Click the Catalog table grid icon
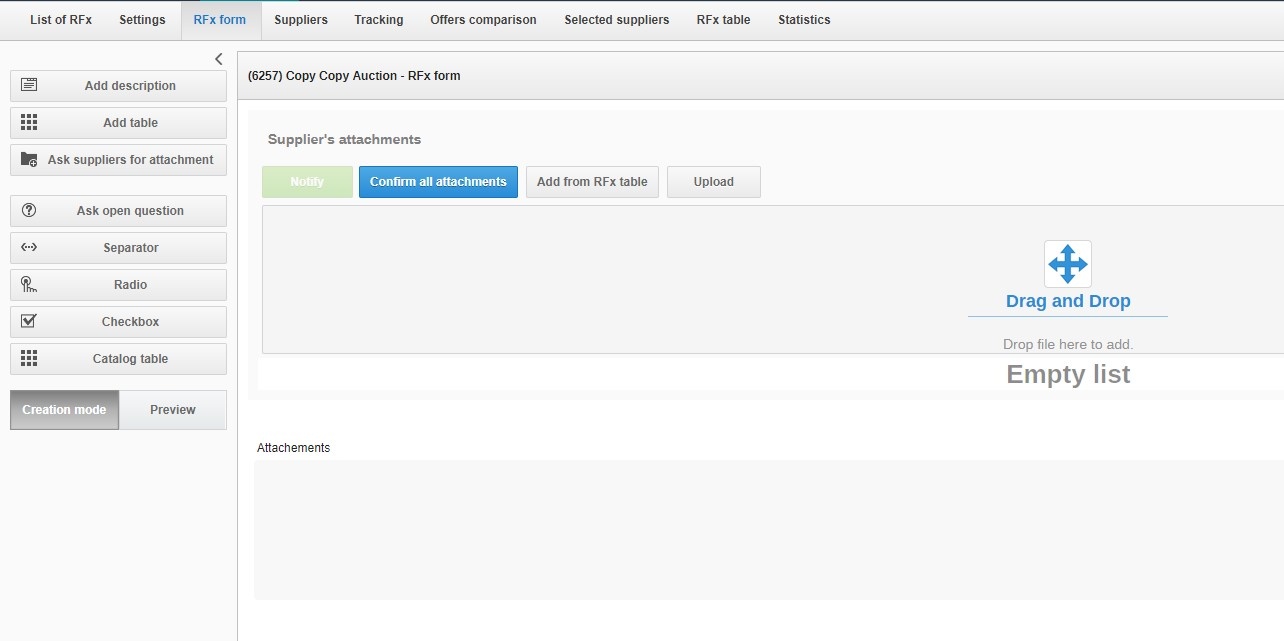 [x=29, y=359]
